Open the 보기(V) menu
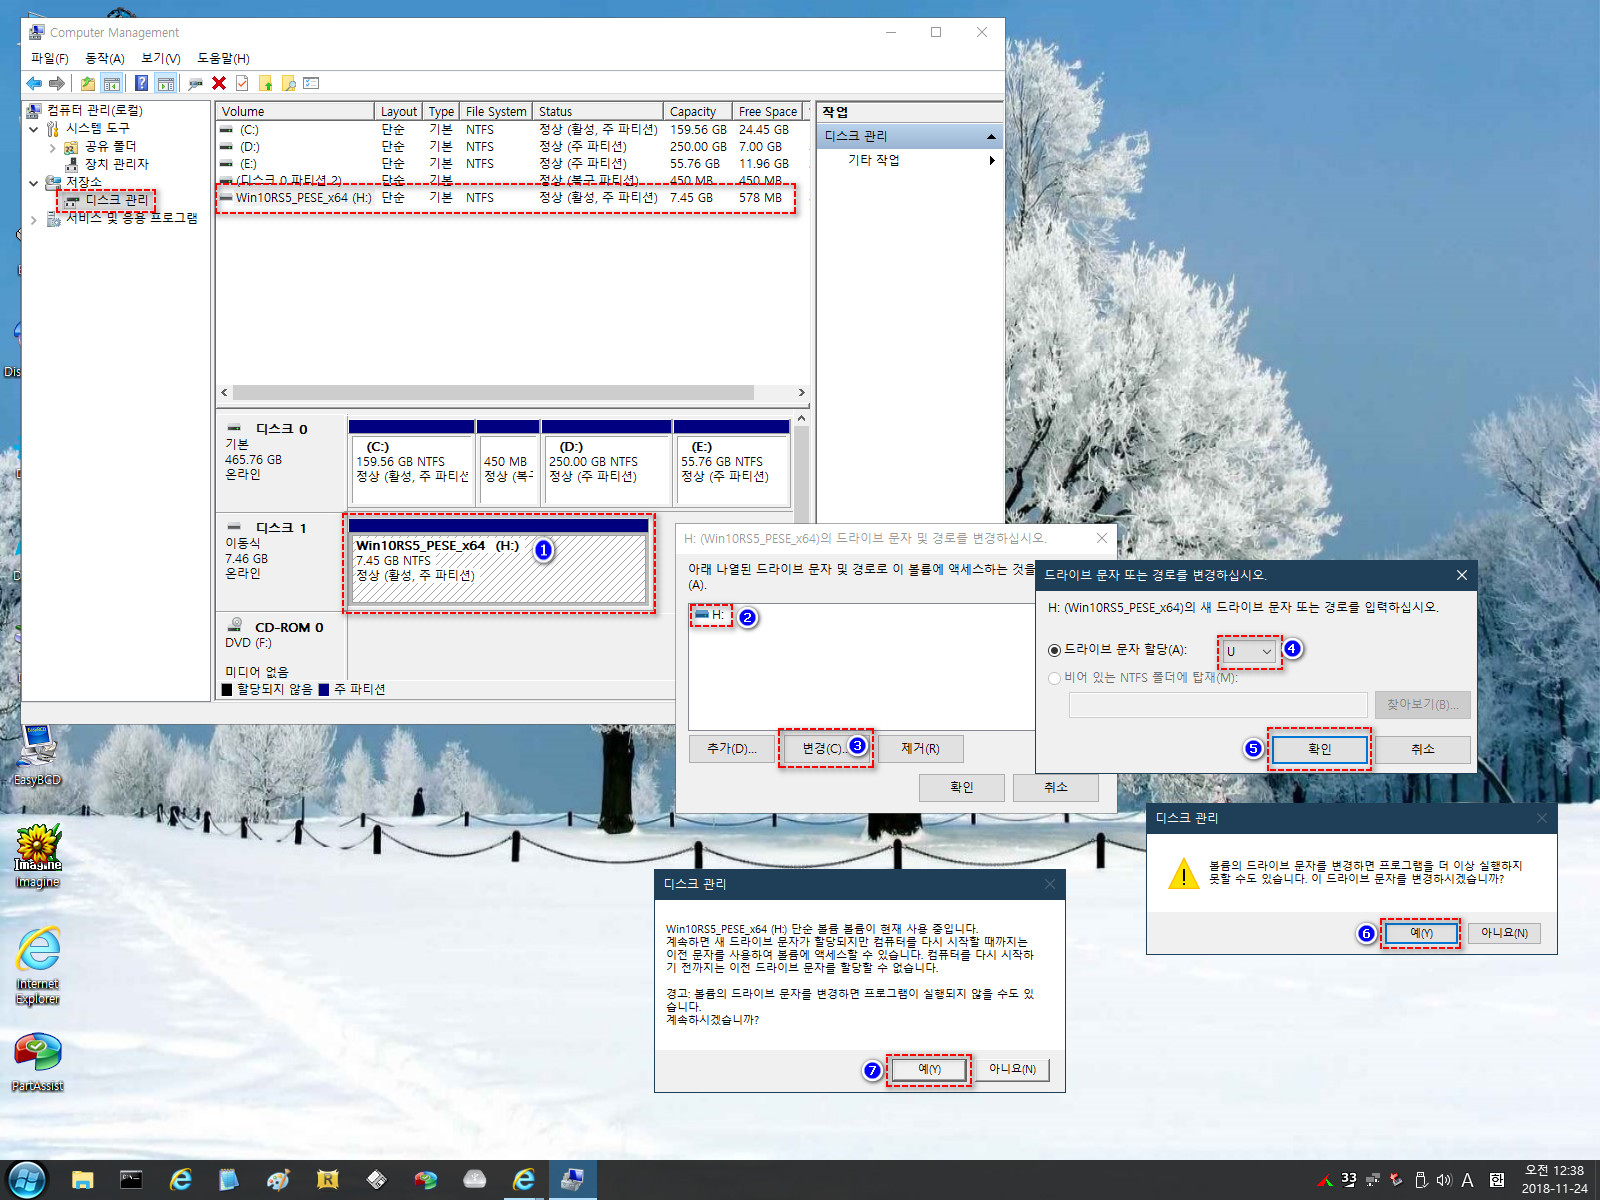1600x1200 pixels. (160, 58)
